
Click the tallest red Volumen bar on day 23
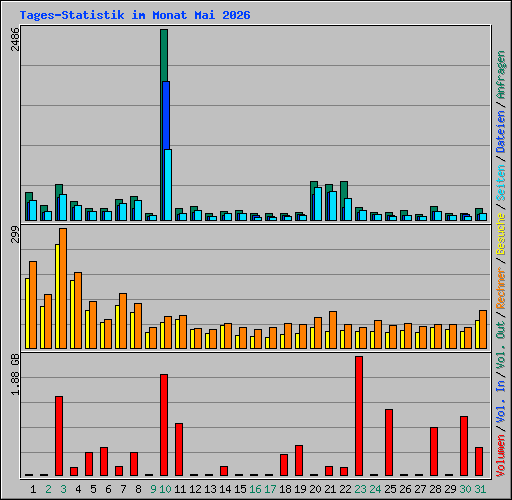pos(359,416)
